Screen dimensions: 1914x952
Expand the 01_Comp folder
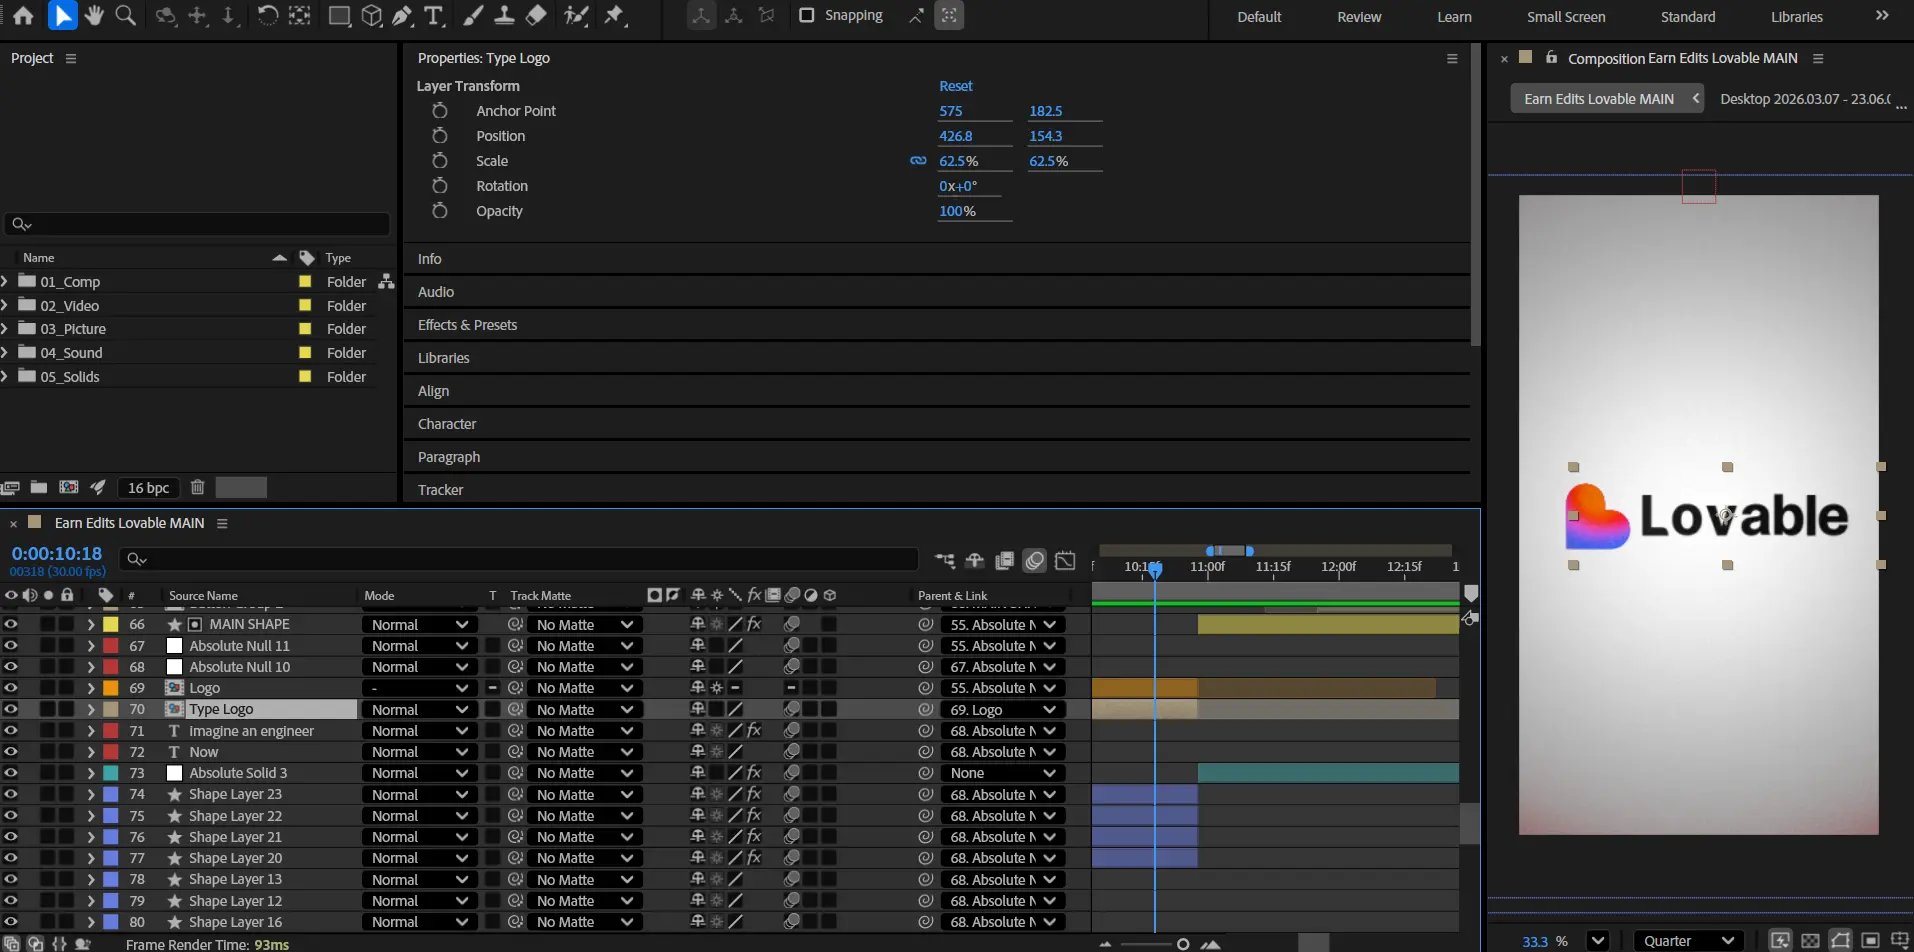(6, 282)
